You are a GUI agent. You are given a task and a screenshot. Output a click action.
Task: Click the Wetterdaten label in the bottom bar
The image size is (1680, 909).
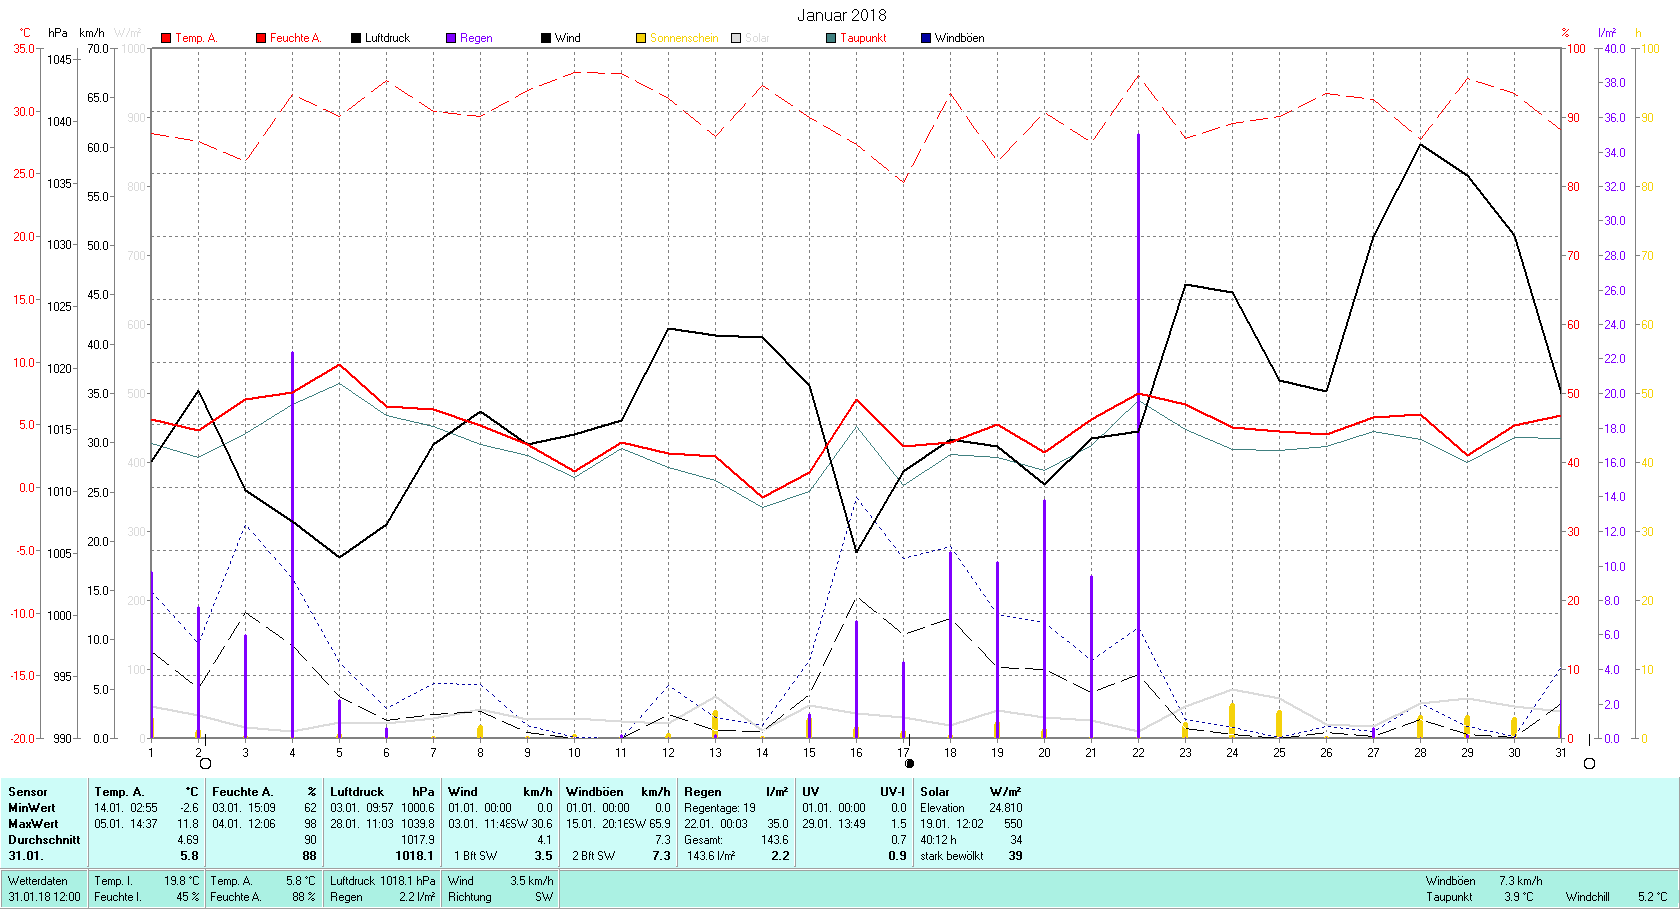pyautogui.click(x=38, y=881)
